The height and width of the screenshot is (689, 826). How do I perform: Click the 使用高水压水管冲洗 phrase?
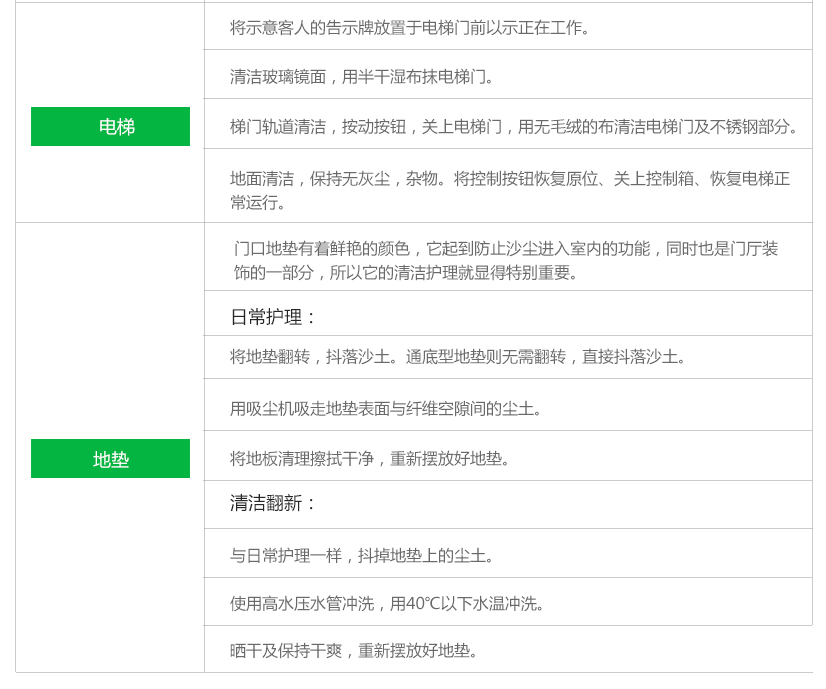(301, 604)
